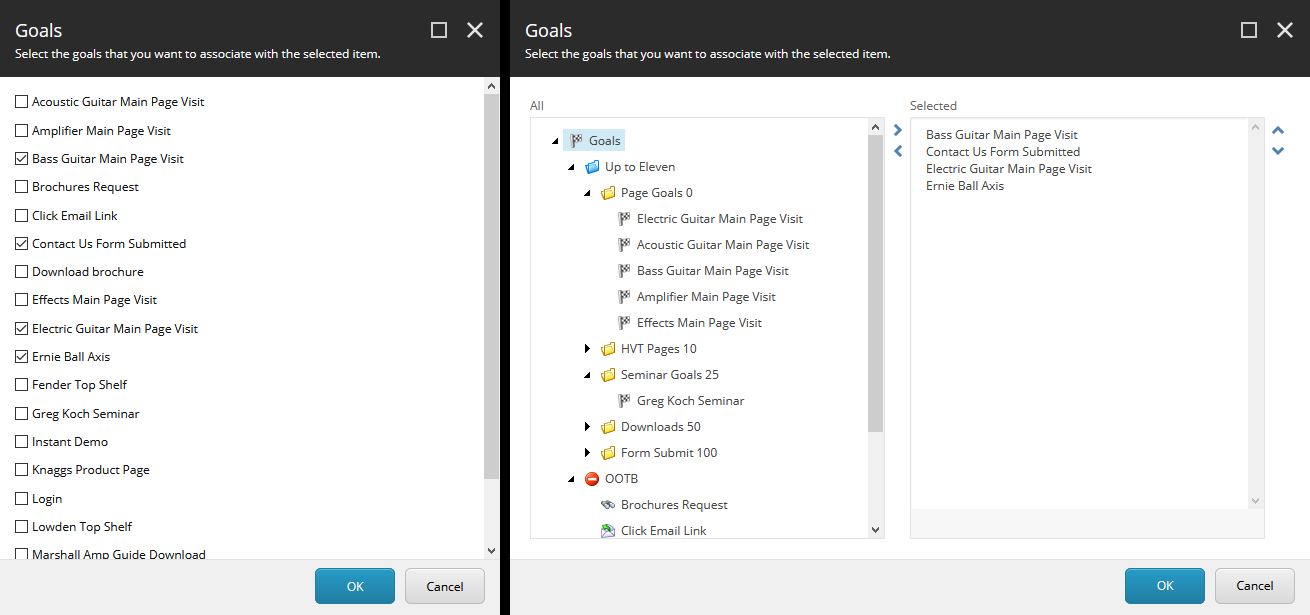Click the Page Goals 0 folder icon
Screen dimensions: 1310x615
pyautogui.click(x=608, y=193)
